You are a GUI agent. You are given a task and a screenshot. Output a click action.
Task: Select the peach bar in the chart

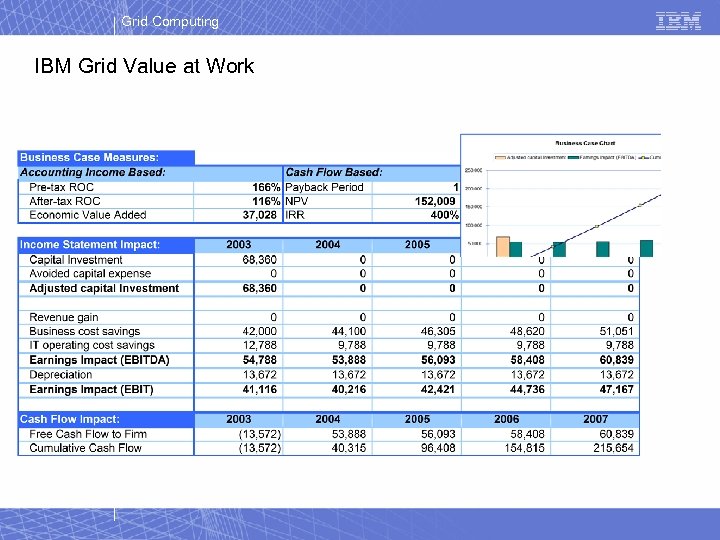[x=503, y=247]
